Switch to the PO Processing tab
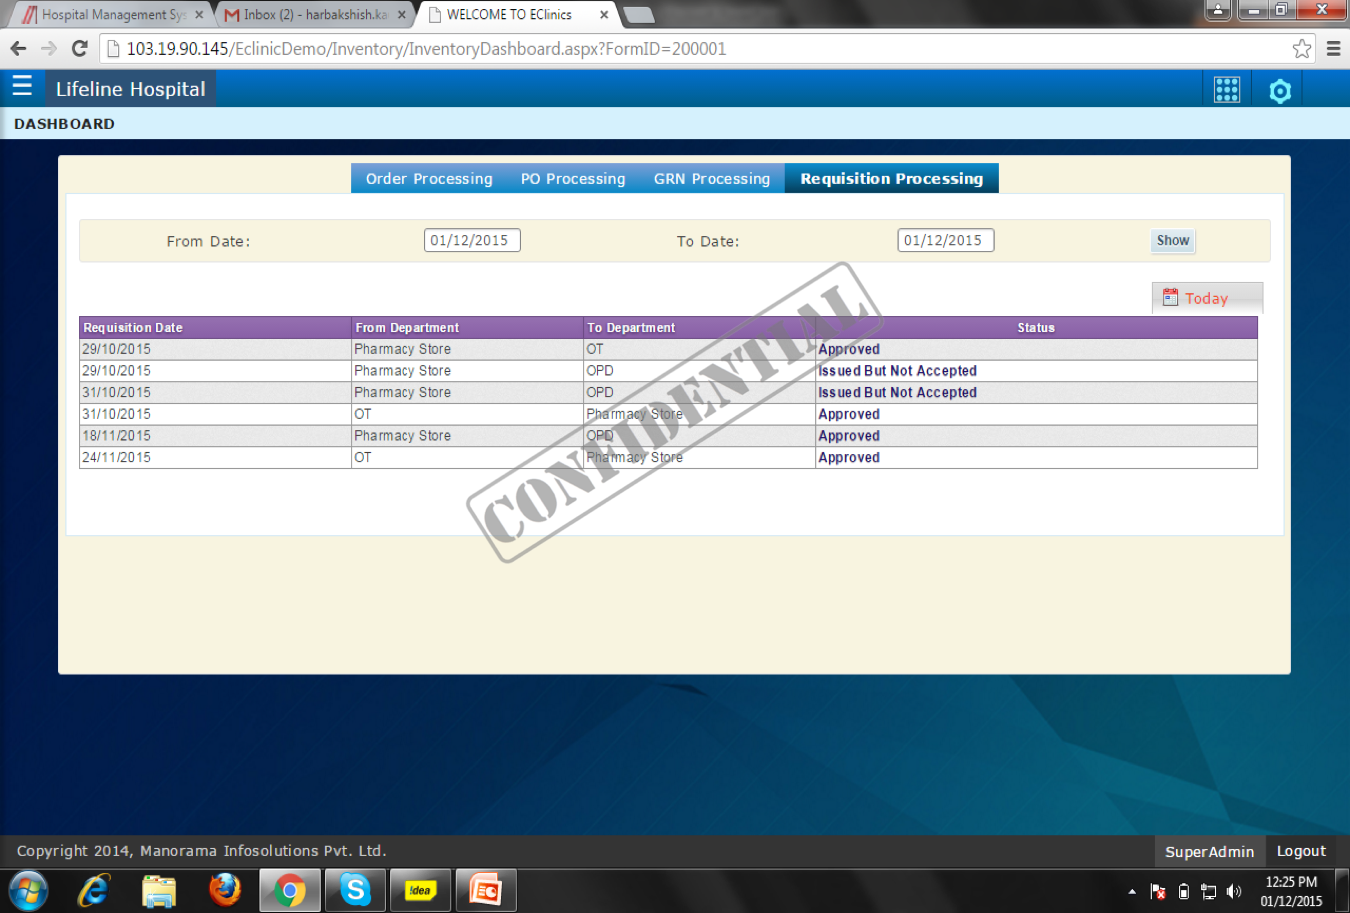The width and height of the screenshot is (1350, 913). point(573,178)
